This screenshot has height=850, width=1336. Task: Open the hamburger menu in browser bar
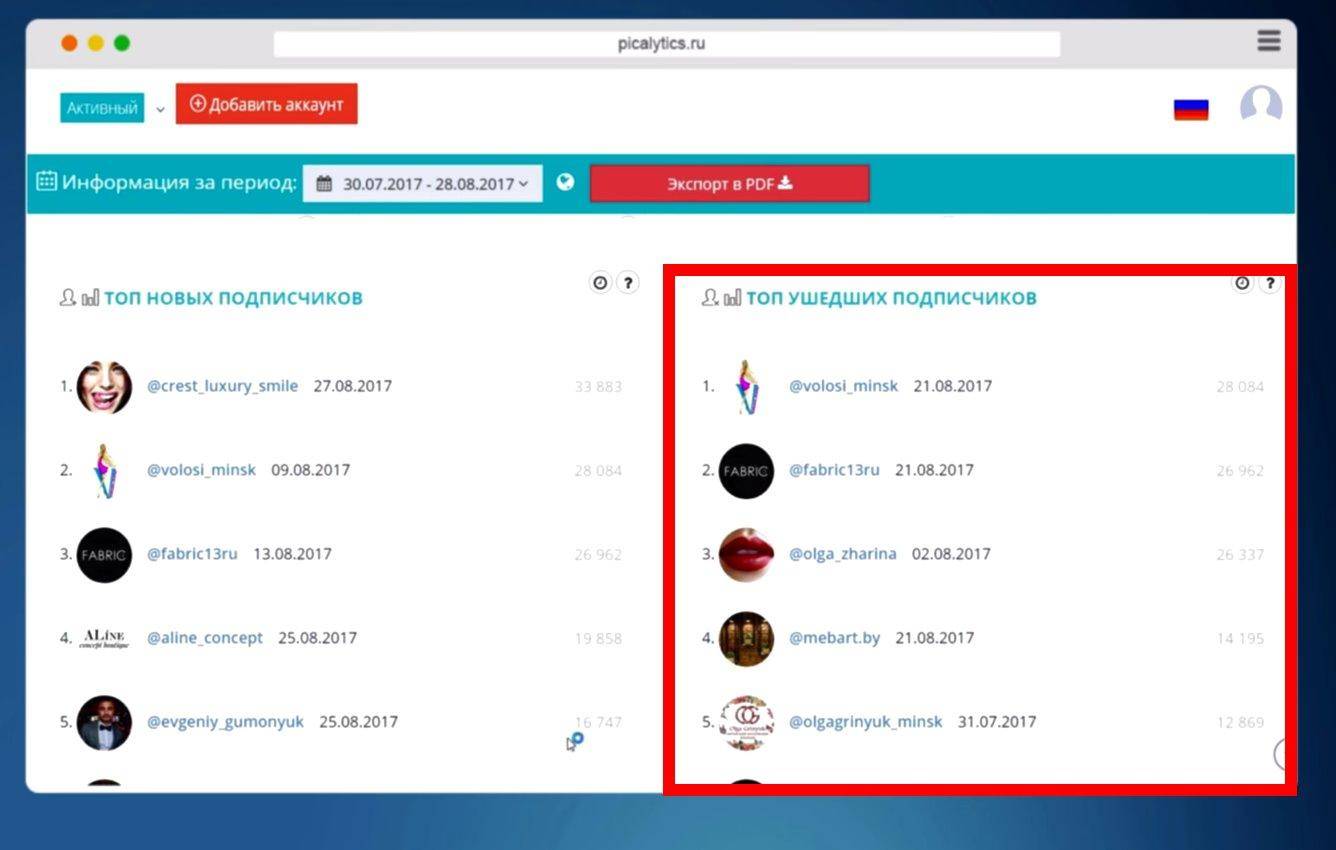click(1268, 41)
